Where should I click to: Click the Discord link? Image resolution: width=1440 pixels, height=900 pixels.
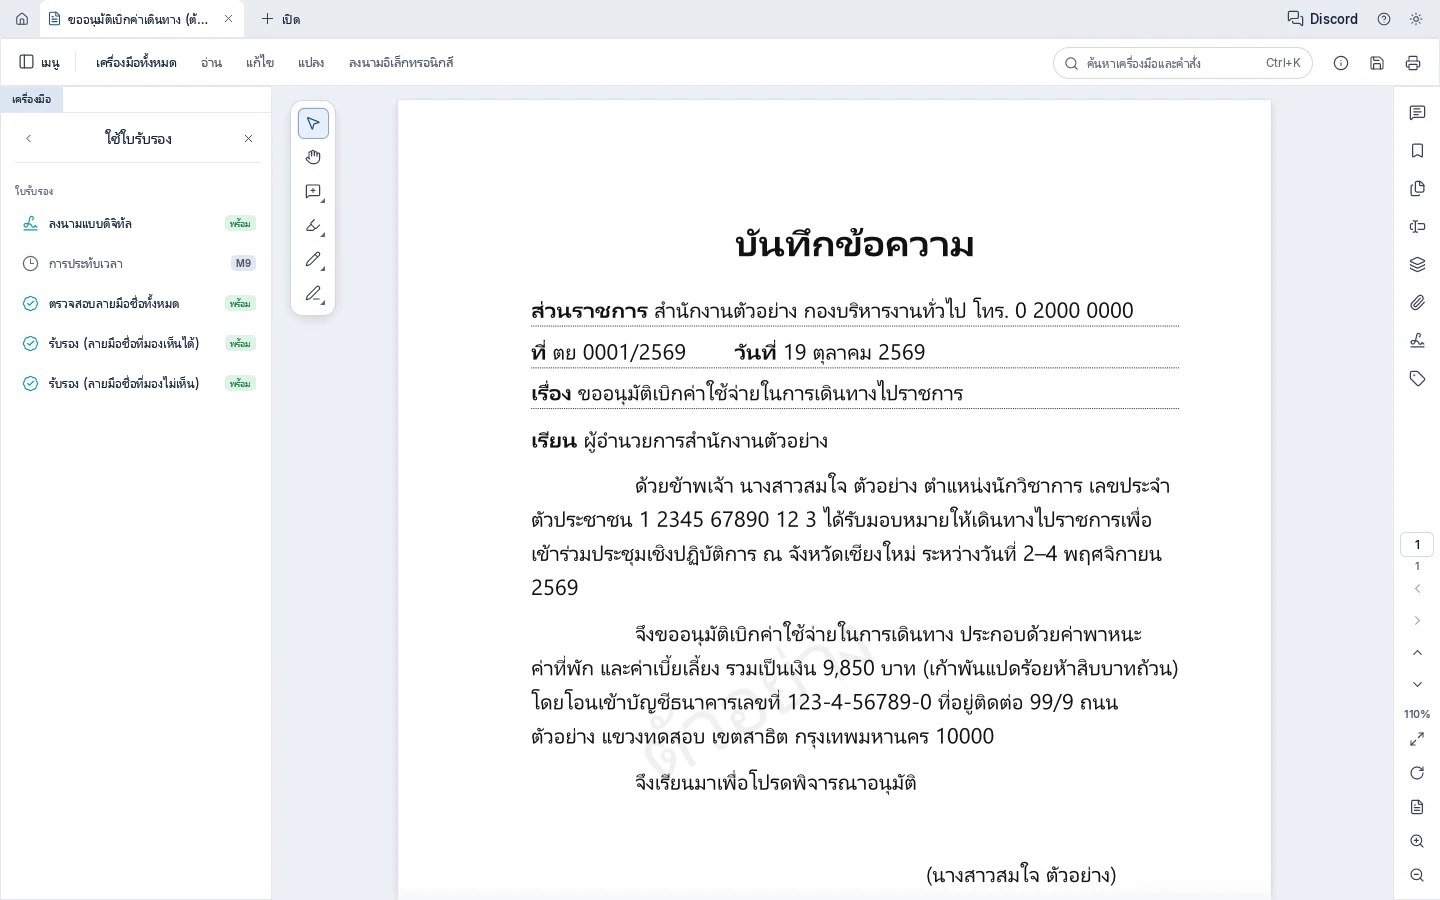tap(1322, 19)
